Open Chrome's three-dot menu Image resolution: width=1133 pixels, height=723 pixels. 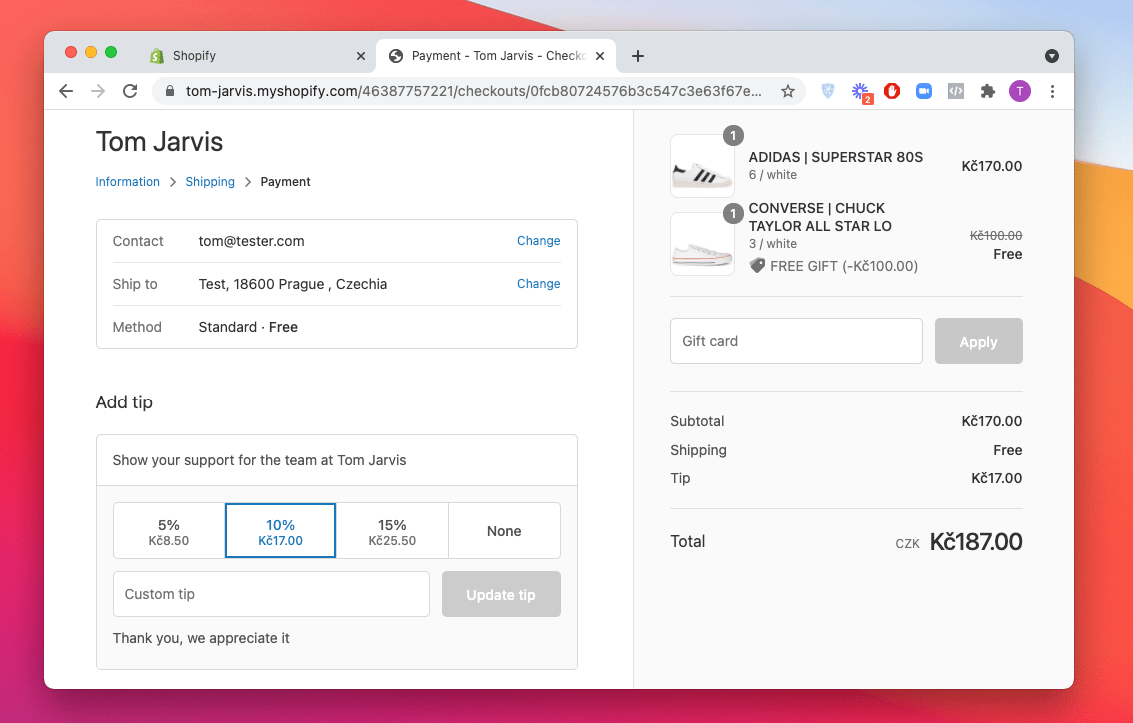tap(1052, 91)
